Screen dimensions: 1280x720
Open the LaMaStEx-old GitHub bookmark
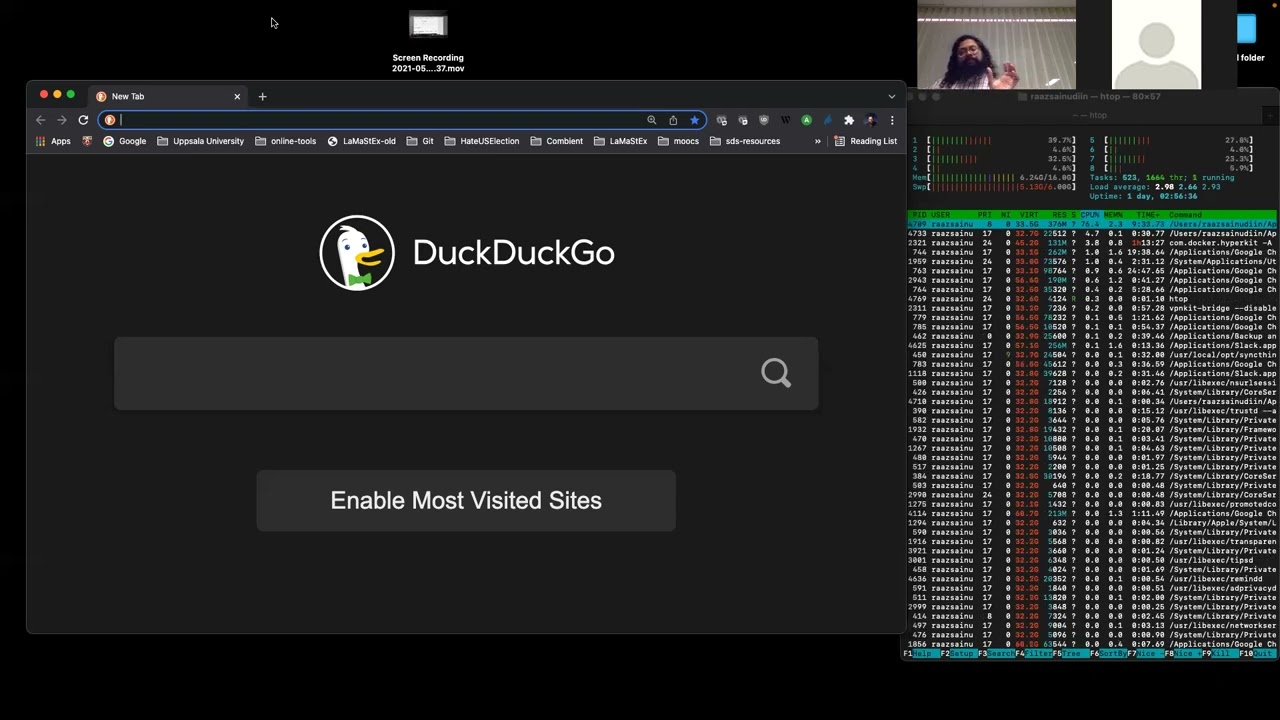click(362, 141)
